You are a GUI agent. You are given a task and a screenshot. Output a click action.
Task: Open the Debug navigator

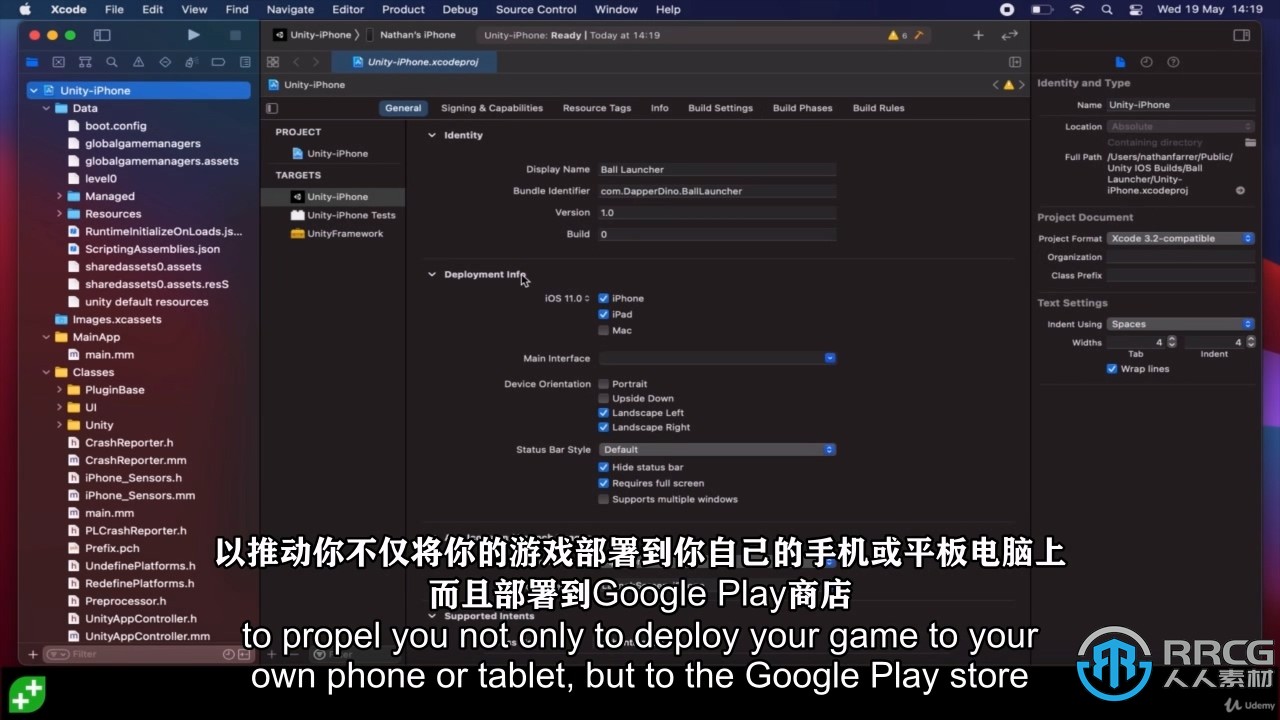[192, 62]
